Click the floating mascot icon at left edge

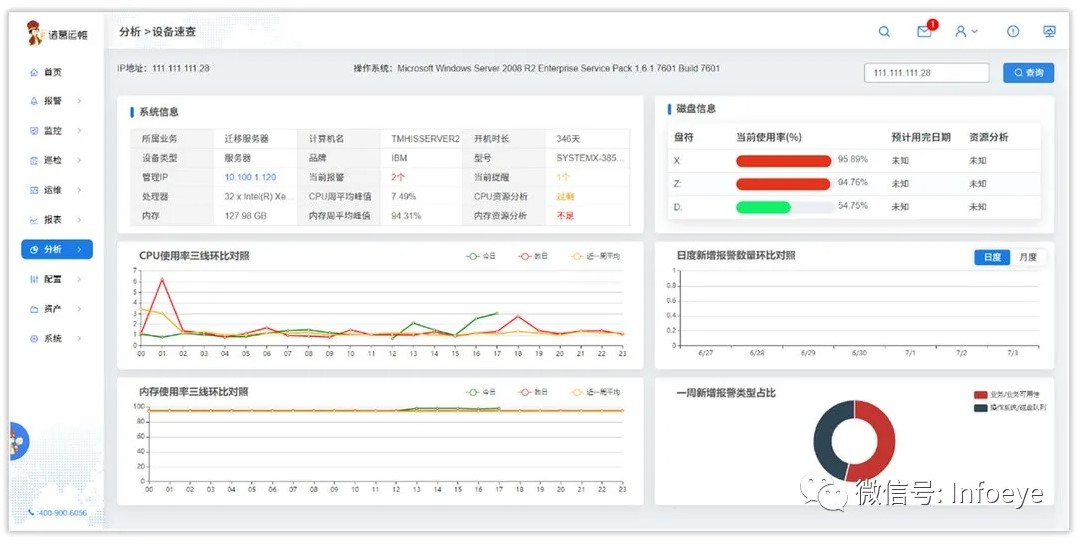tap(17, 441)
